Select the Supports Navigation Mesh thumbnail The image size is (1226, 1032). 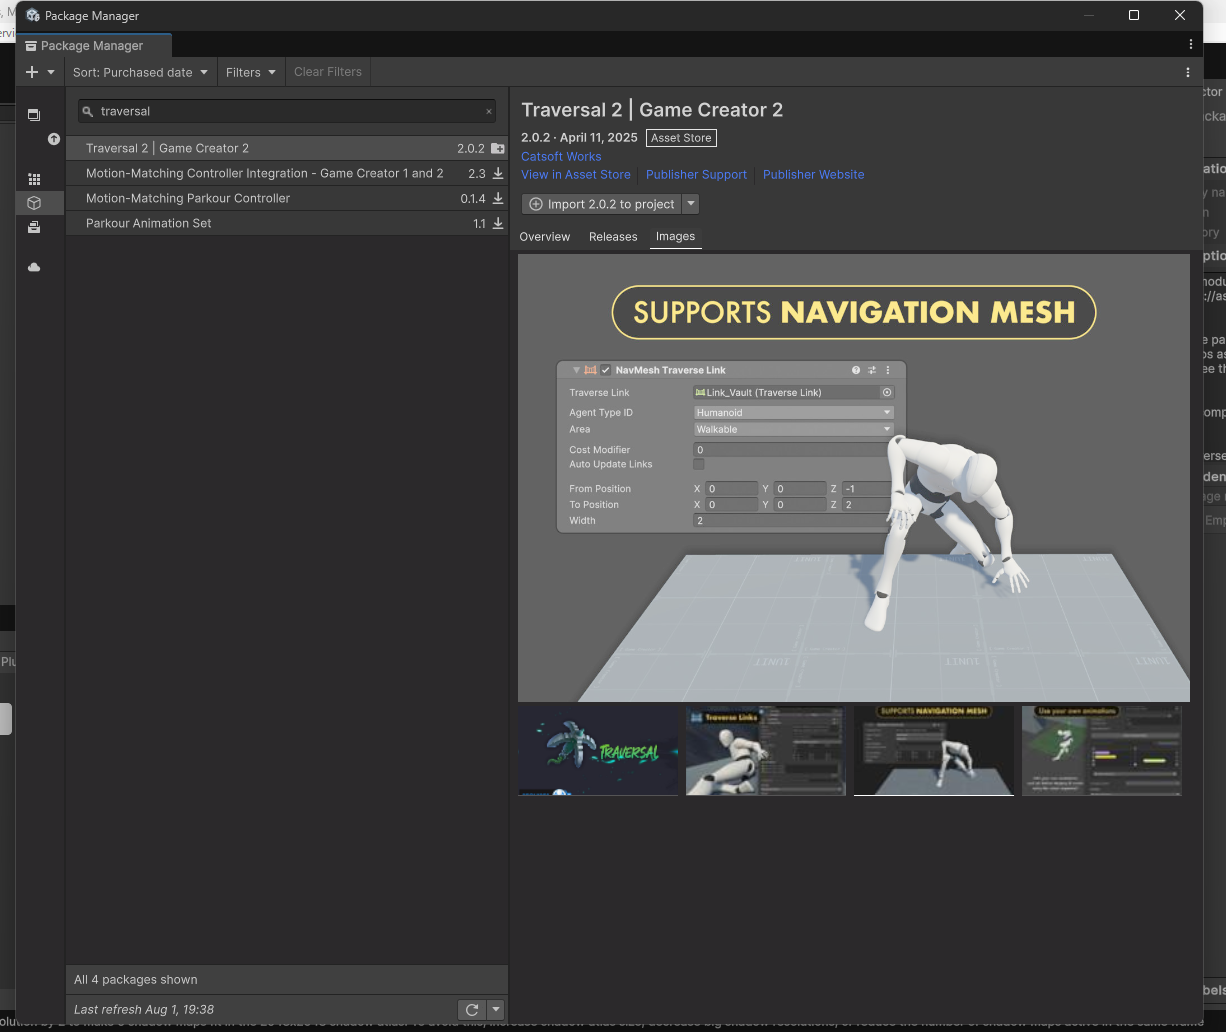coord(934,751)
